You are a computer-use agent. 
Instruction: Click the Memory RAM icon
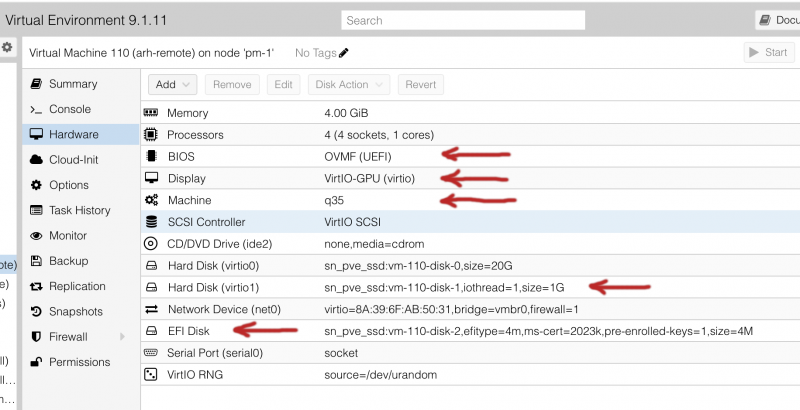pyautogui.click(x=151, y=113)
